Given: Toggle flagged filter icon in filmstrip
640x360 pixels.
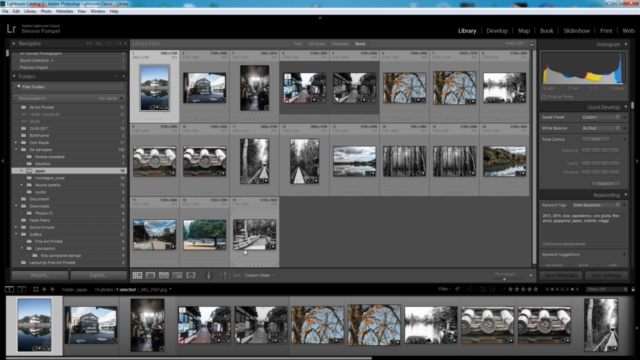Looking at the screenshot, I should [457, 289].
